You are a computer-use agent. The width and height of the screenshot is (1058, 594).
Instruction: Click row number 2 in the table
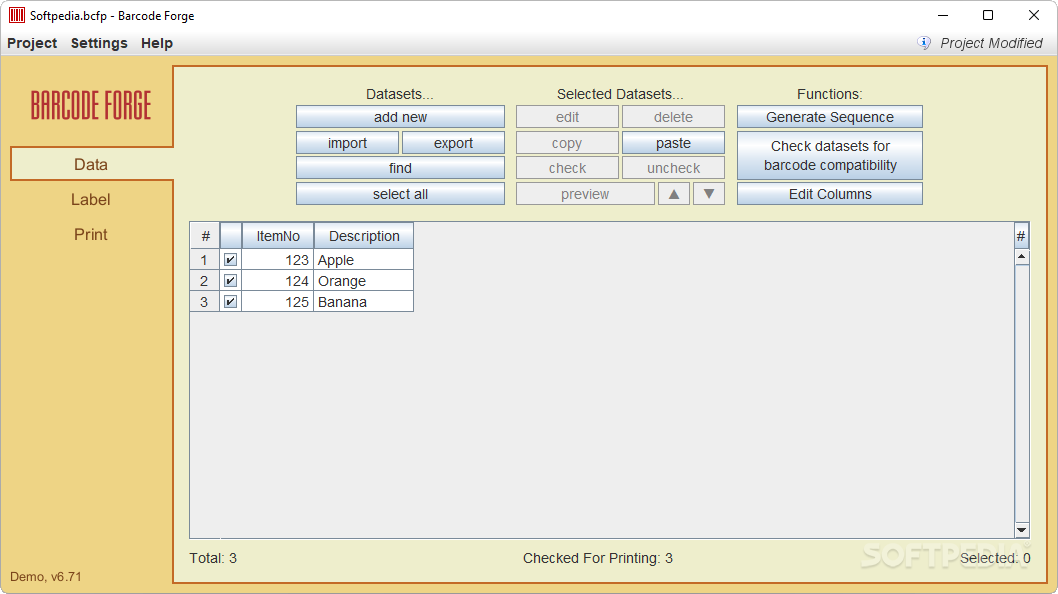(204, 281)
